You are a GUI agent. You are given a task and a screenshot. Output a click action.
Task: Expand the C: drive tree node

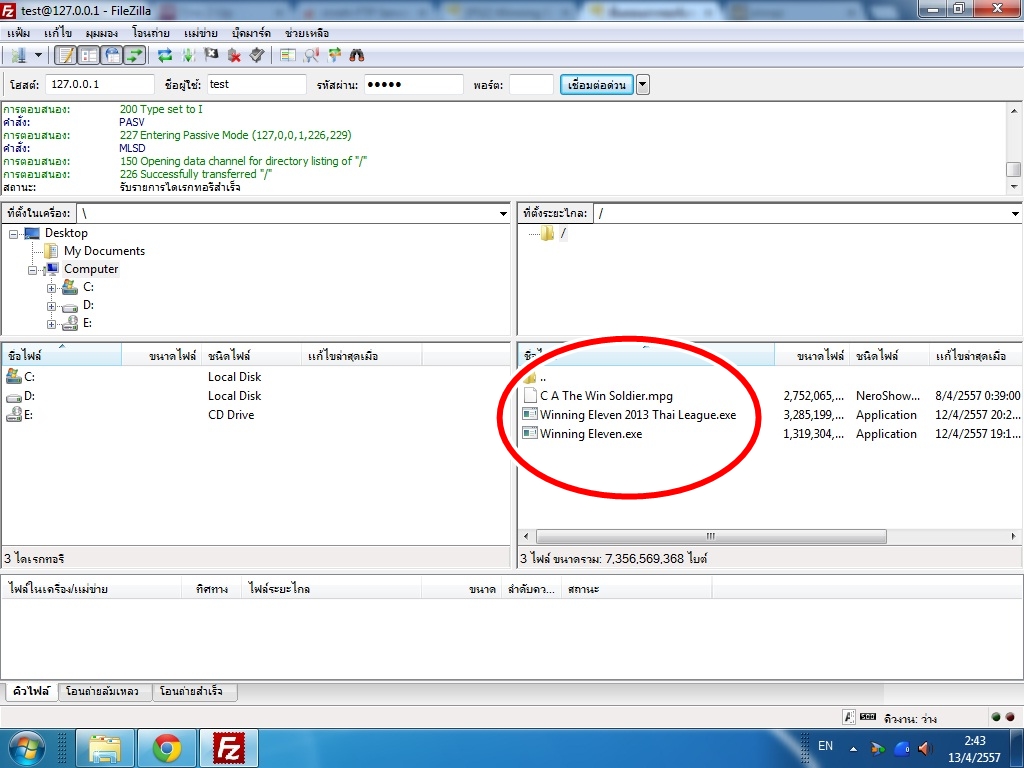[x=51, y=288]
